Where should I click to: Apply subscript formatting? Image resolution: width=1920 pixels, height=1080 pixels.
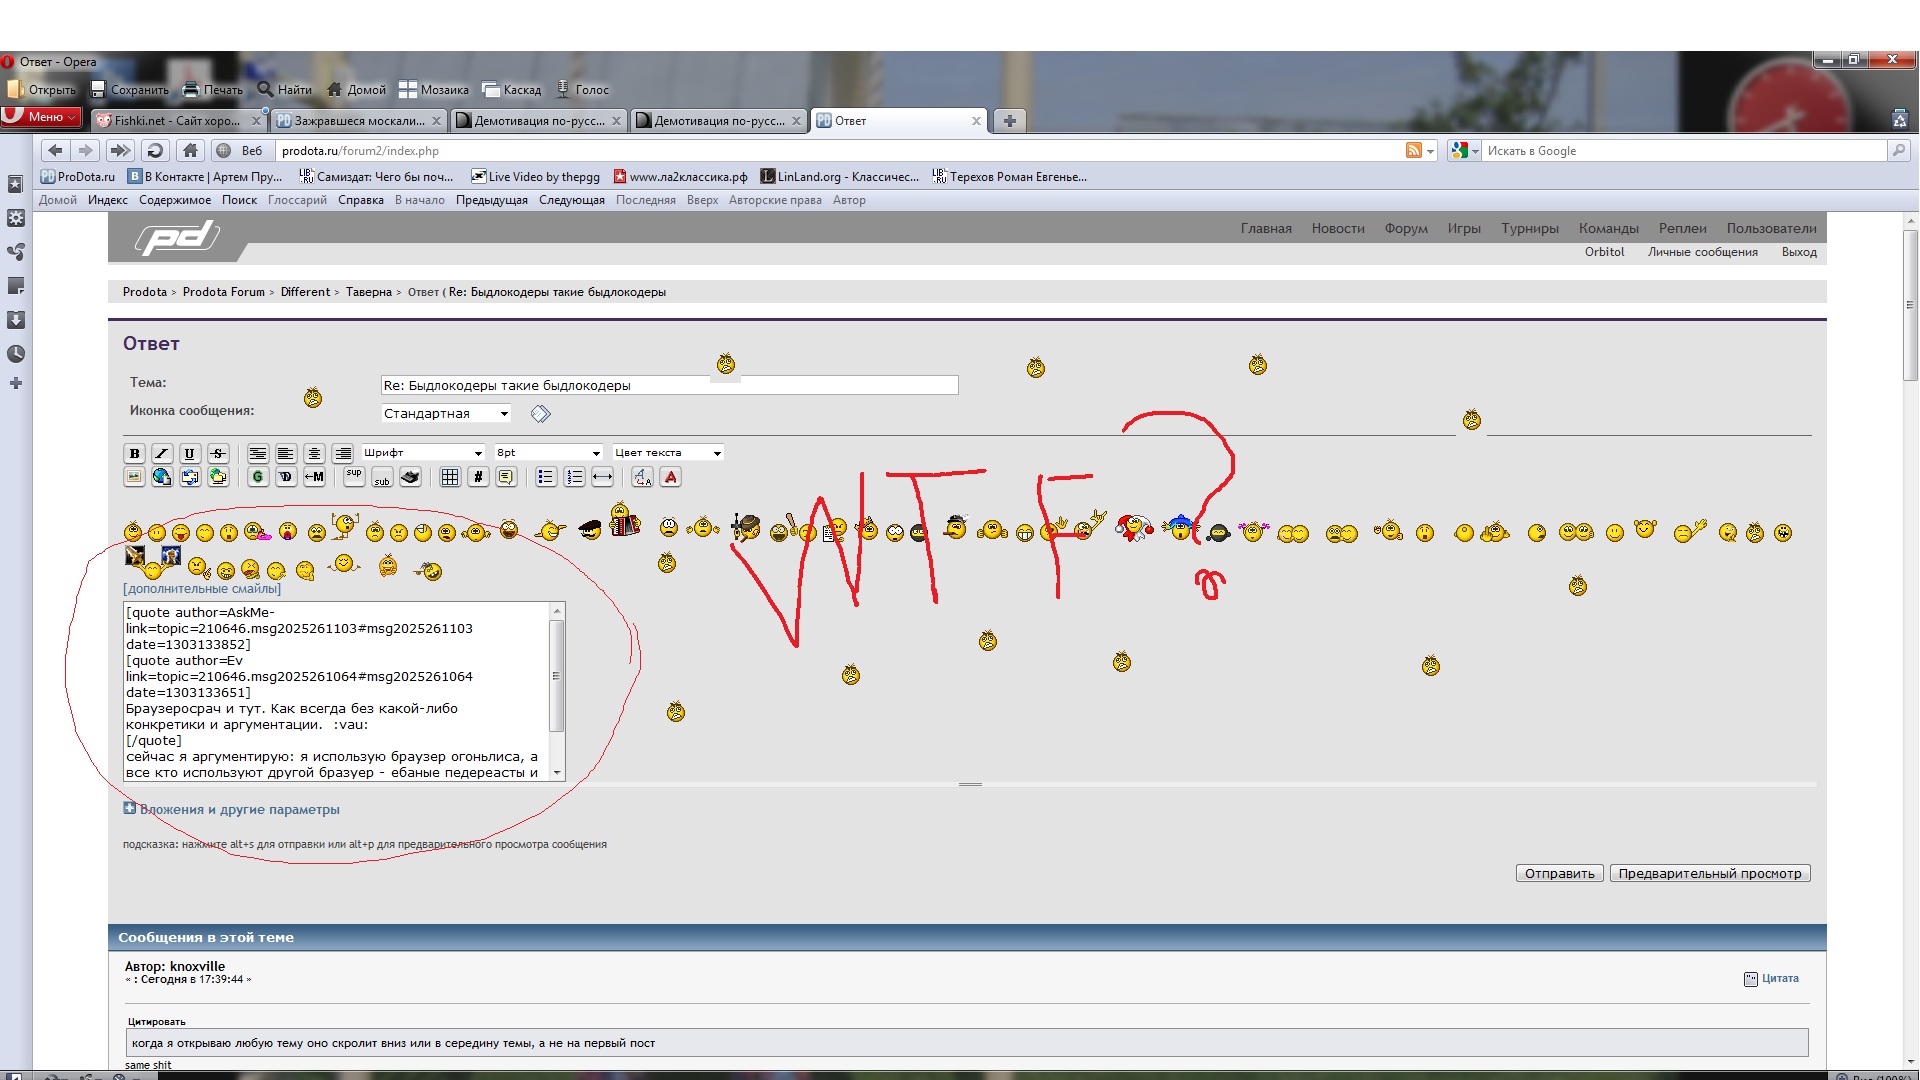[x=382, y=477]
